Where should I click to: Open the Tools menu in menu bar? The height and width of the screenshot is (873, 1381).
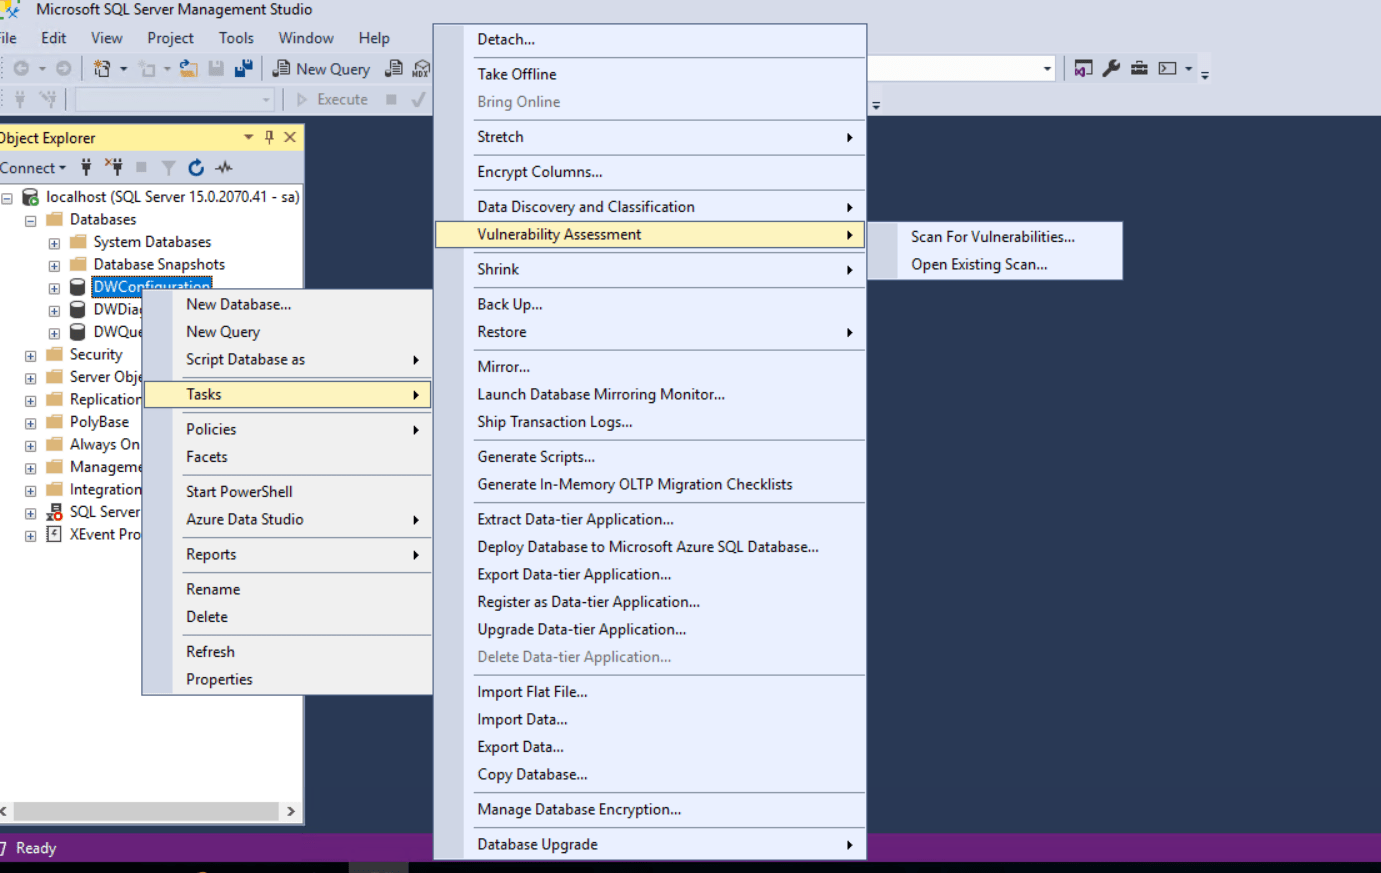236,38
